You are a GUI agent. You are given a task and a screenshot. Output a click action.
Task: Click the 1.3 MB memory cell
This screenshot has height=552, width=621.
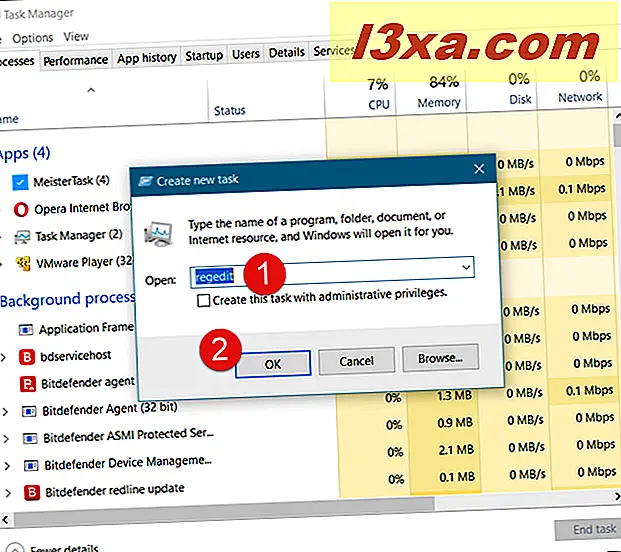454,396
